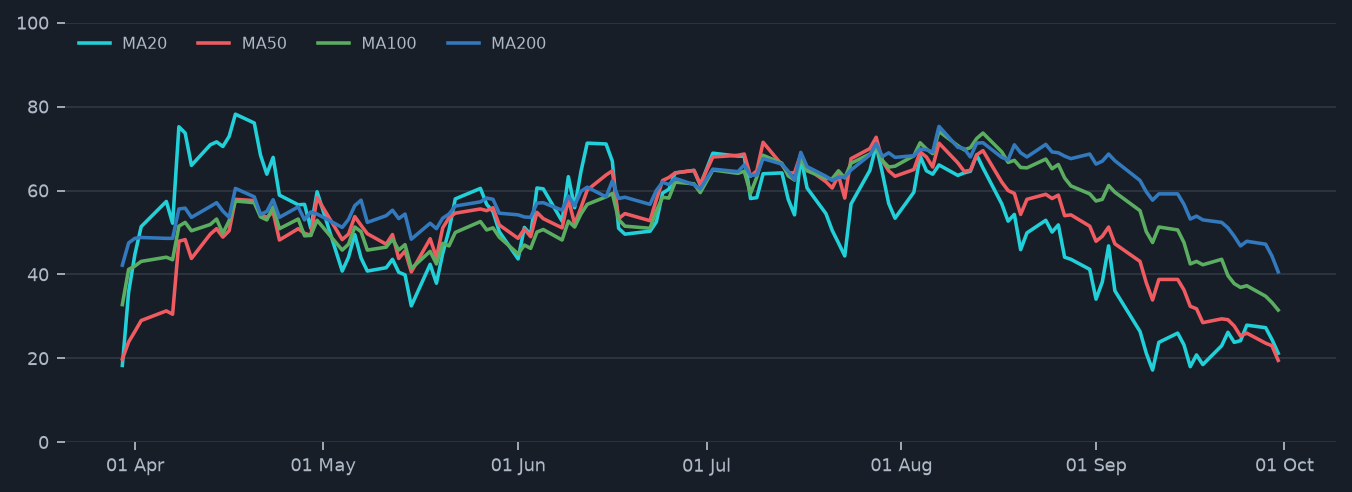Click the cyan MA20 legend line swatch
This screenshot has height=492, width=1352.
pos(95,43)
